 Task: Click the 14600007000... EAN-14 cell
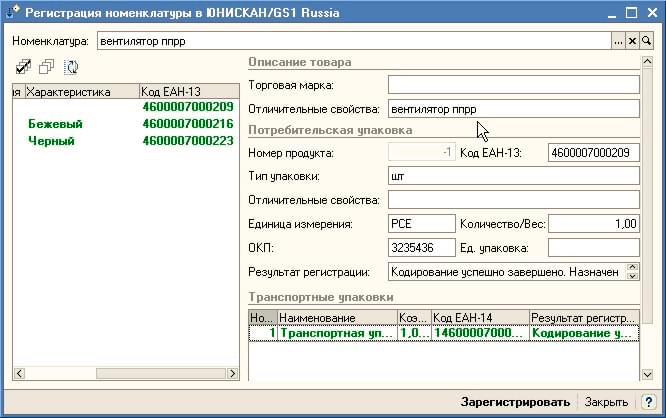click(x=480, y=333)
